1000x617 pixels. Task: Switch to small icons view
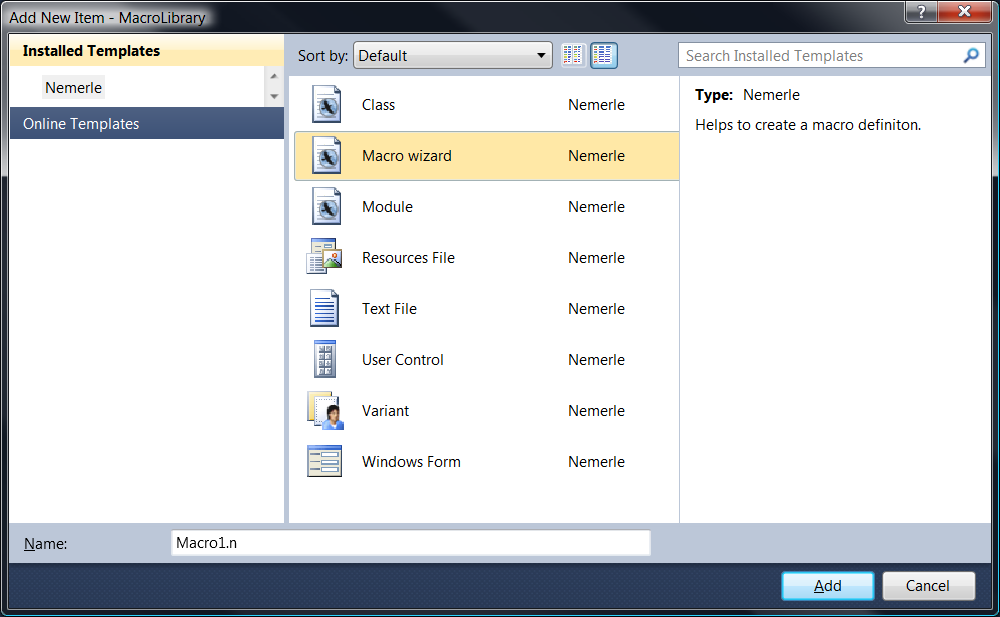(573, 56)
